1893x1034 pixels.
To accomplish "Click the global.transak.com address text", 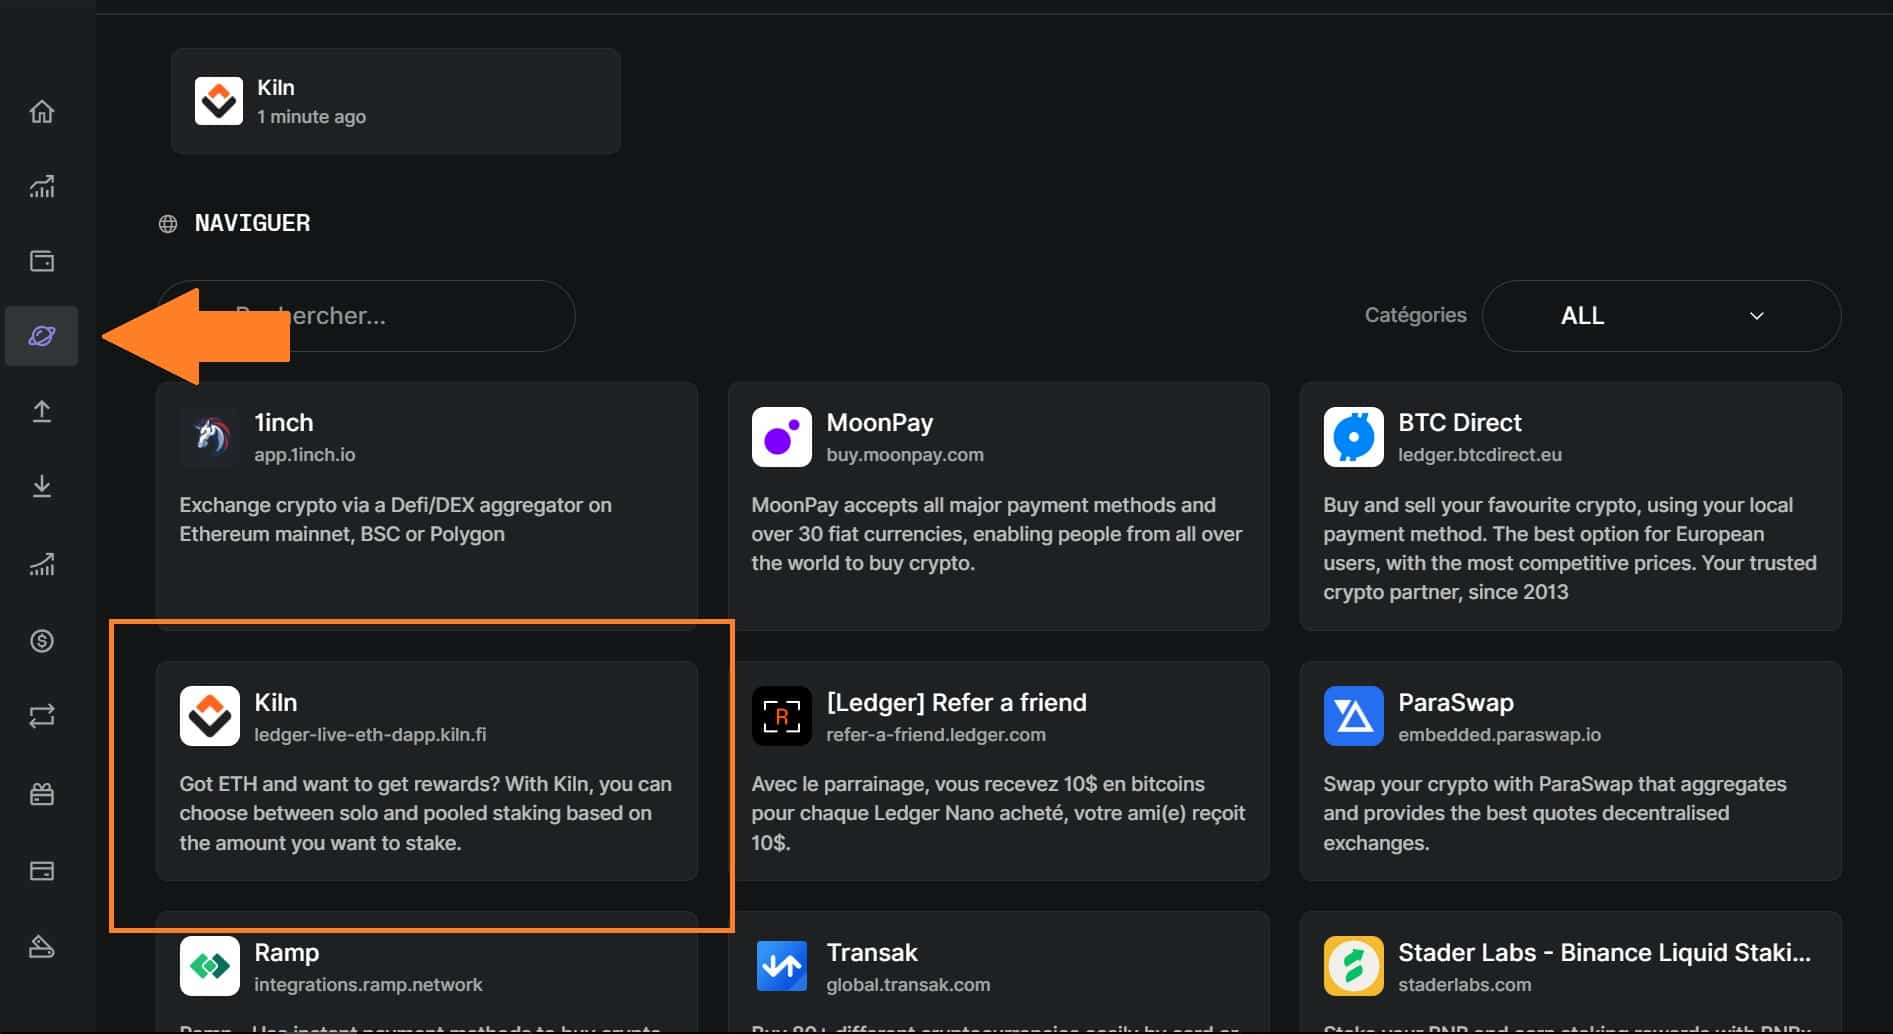I will (908, 984).
